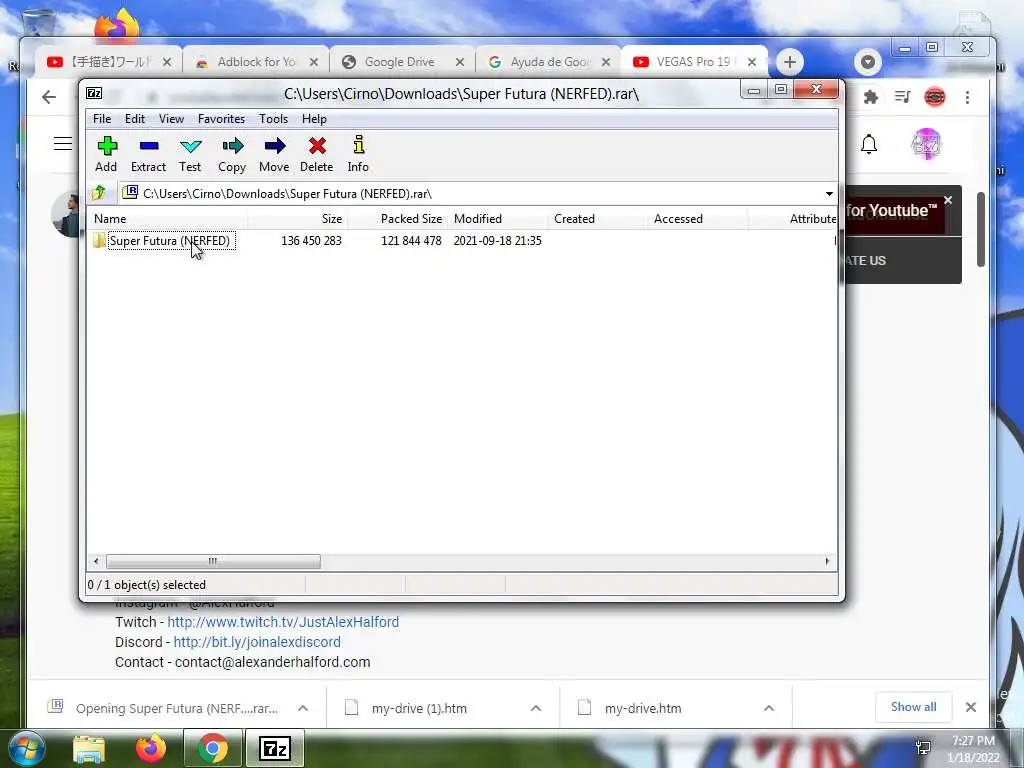
Task: Open Chrome extensions puzzle icon
Action: click(x=871, y=97)
